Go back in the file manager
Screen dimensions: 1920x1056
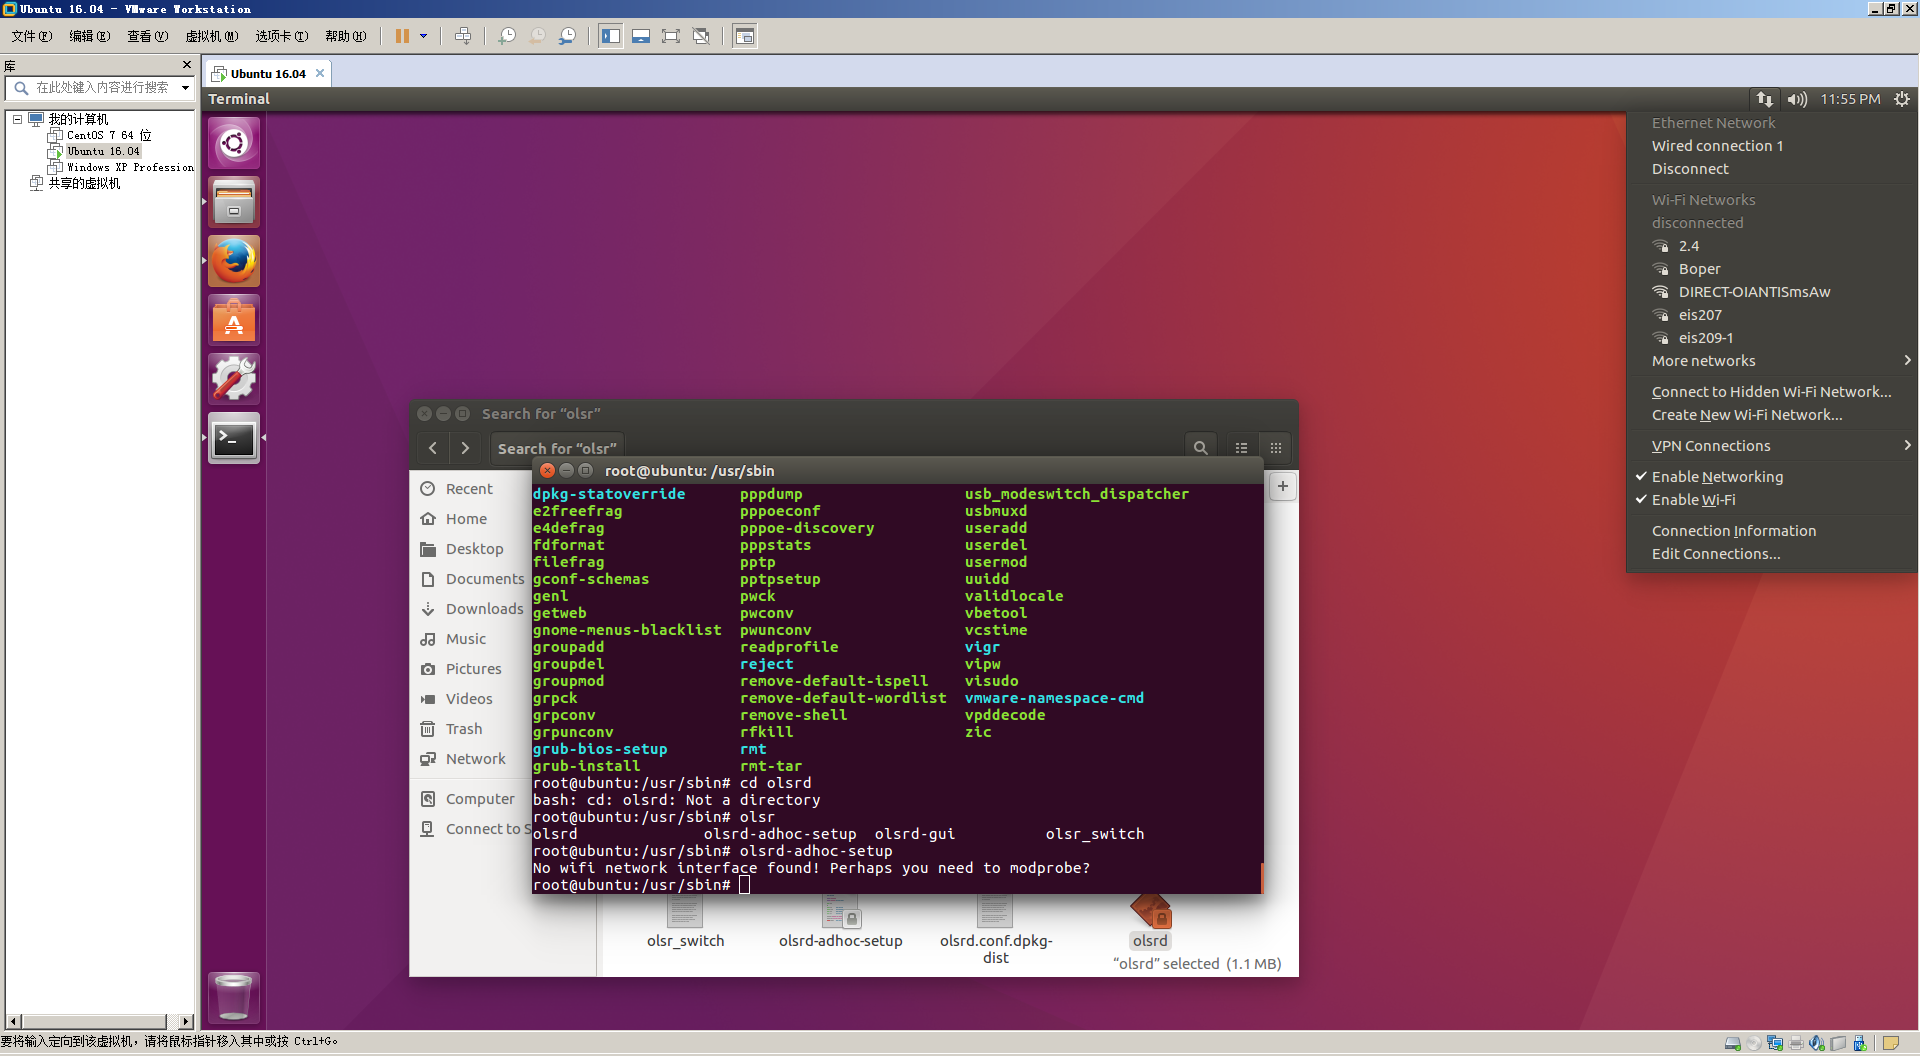(x=433, y=448)
